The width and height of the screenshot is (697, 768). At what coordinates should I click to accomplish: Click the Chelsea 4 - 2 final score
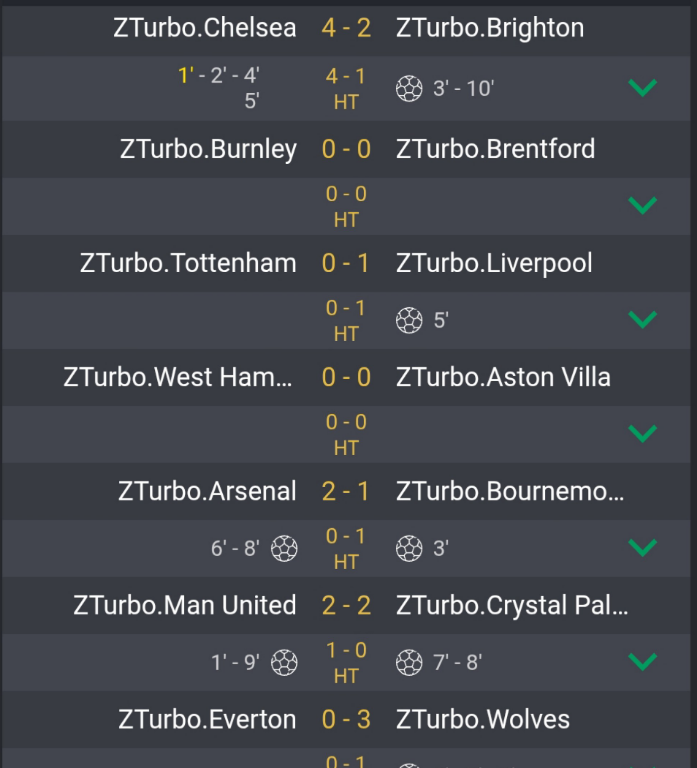click(x=346, y=28)
